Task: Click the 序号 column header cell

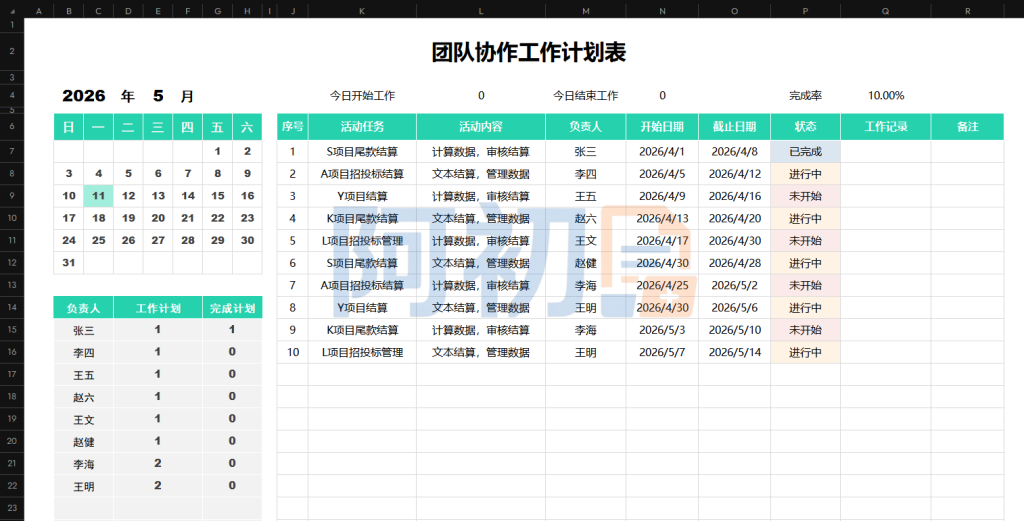Action: 293,127
